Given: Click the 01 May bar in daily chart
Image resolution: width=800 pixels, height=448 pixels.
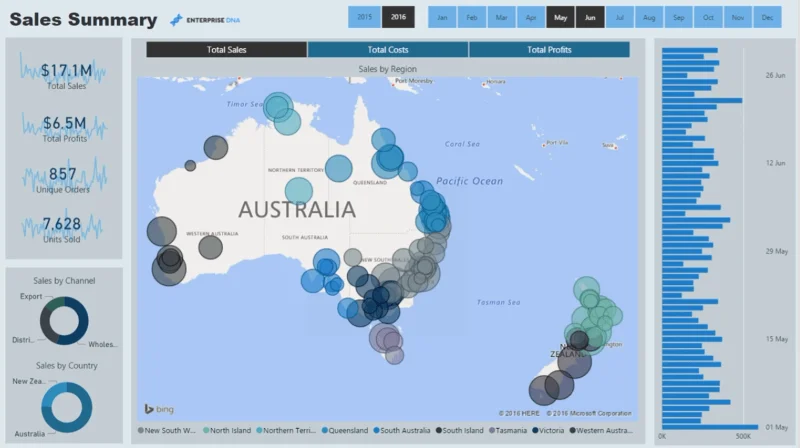Looking at the screenshot, I should click(x=710, y=427).
